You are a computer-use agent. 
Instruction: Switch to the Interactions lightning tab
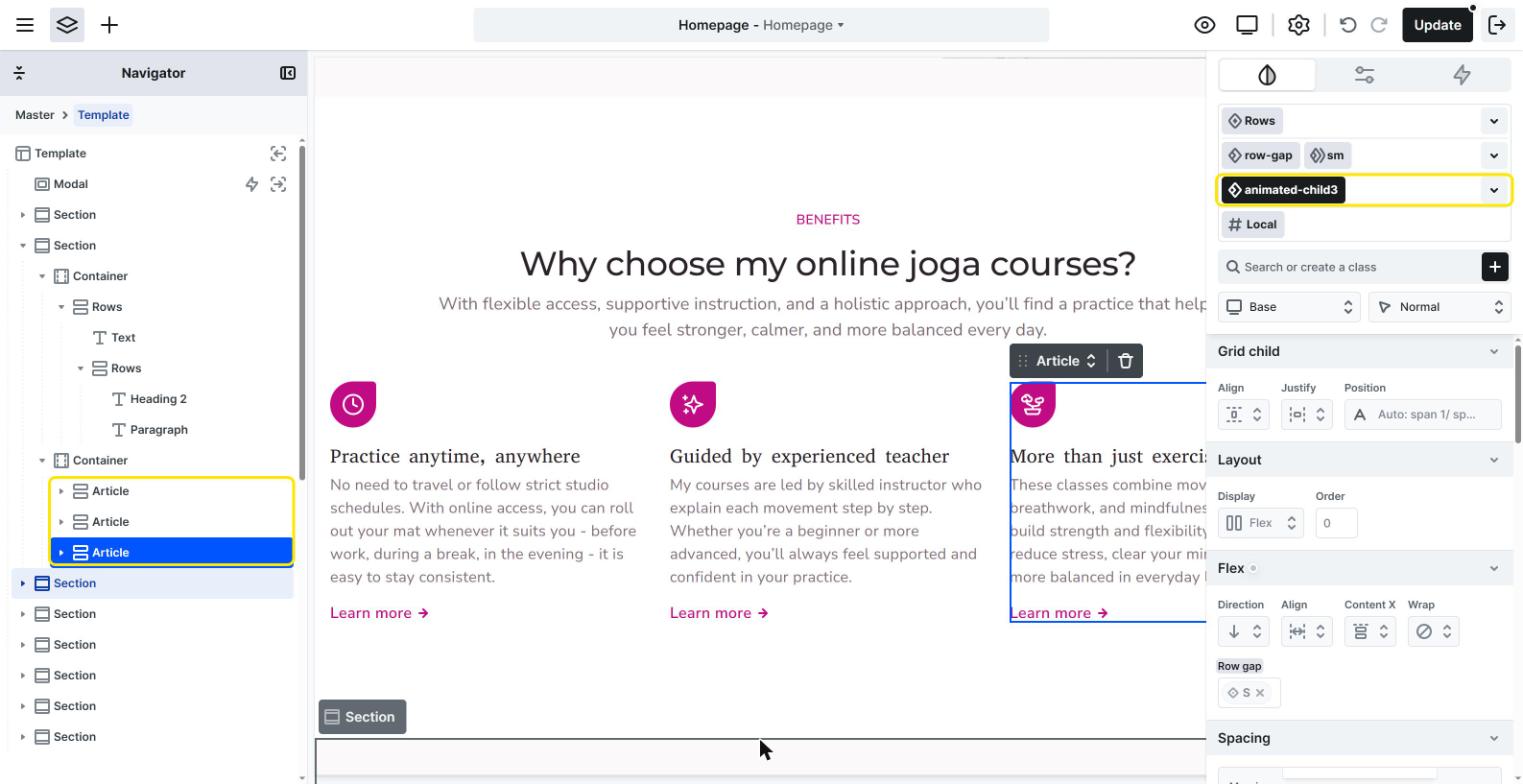coord(1462,75)
